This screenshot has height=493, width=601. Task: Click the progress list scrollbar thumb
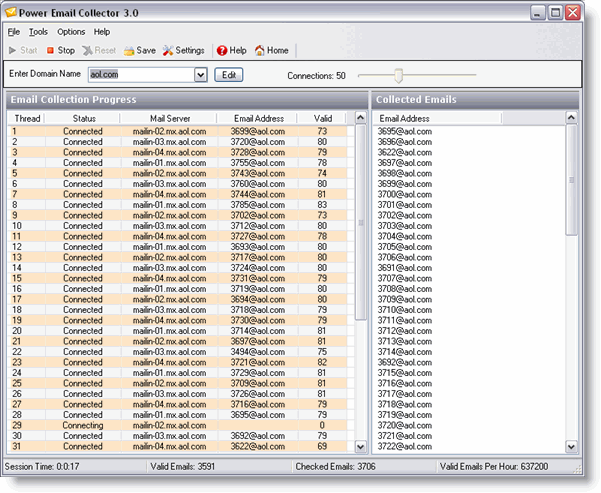point(361,222)
